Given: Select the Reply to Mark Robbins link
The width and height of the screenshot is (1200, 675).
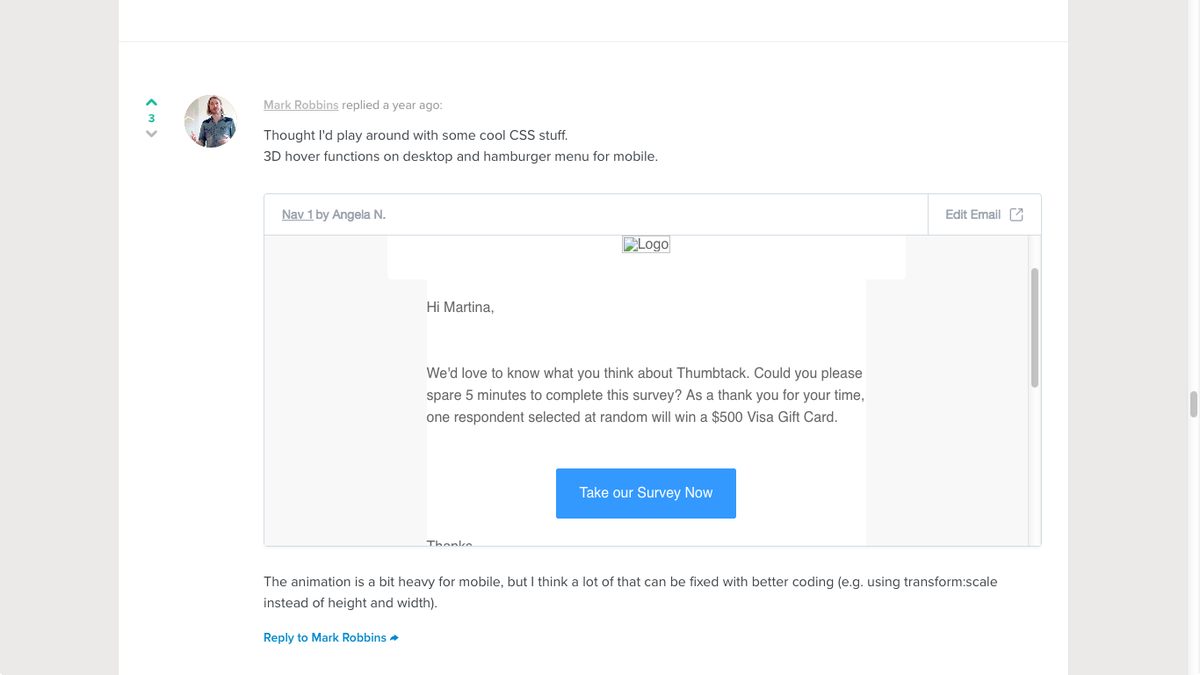Looking at the screenshot, I should click(x=325, y=638).
